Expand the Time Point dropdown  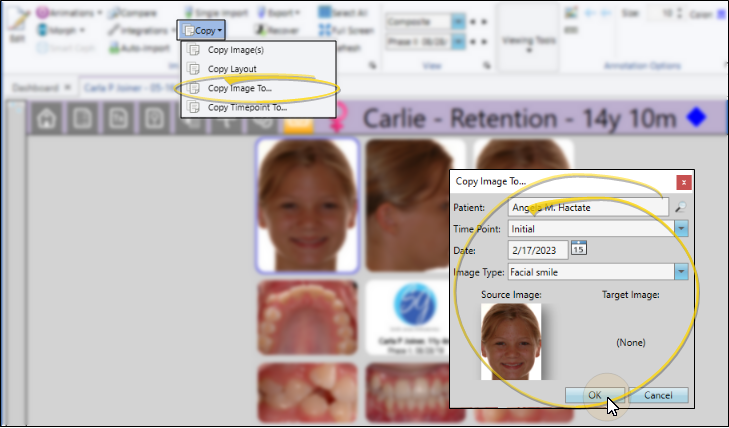(x=681, y=228)
